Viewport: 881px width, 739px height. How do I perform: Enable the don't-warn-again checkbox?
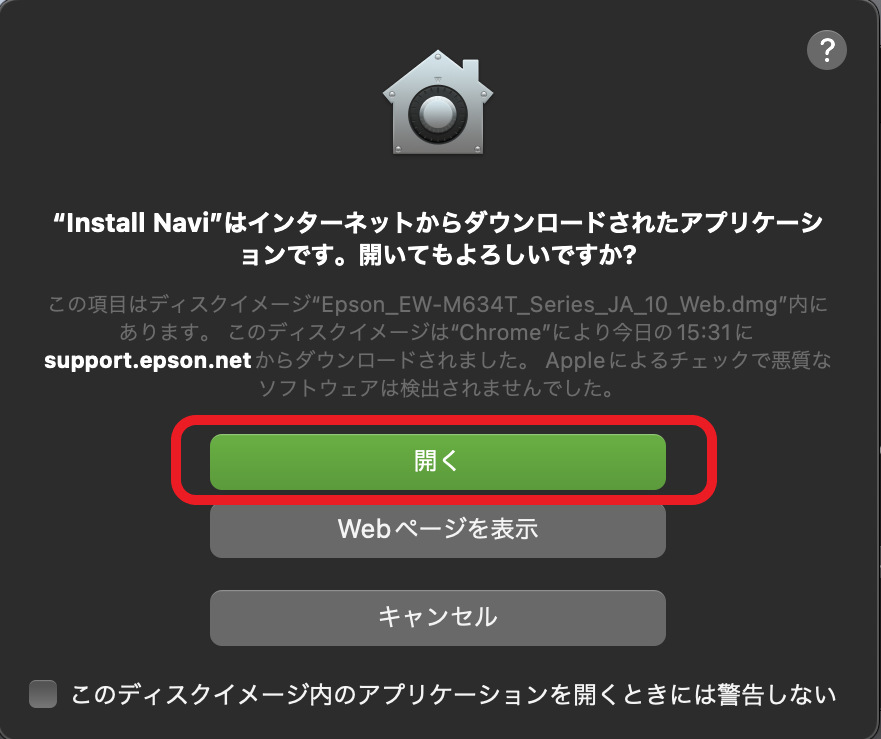pos(43,694)
